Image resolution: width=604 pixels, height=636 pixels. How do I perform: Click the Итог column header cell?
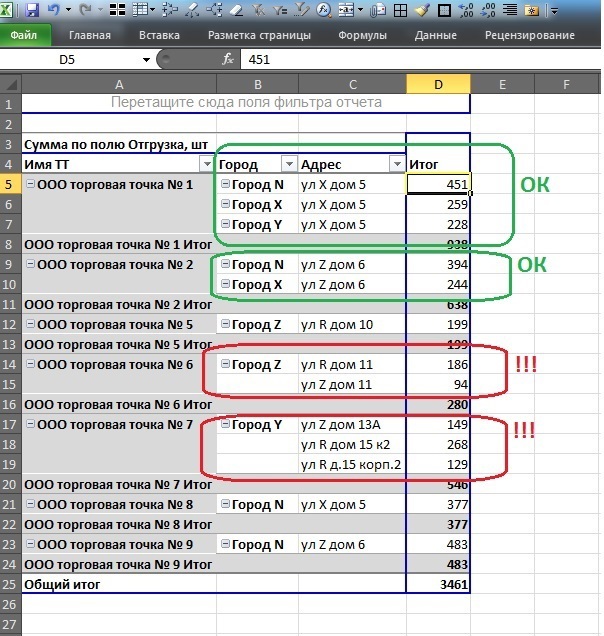tap(438, 164)
